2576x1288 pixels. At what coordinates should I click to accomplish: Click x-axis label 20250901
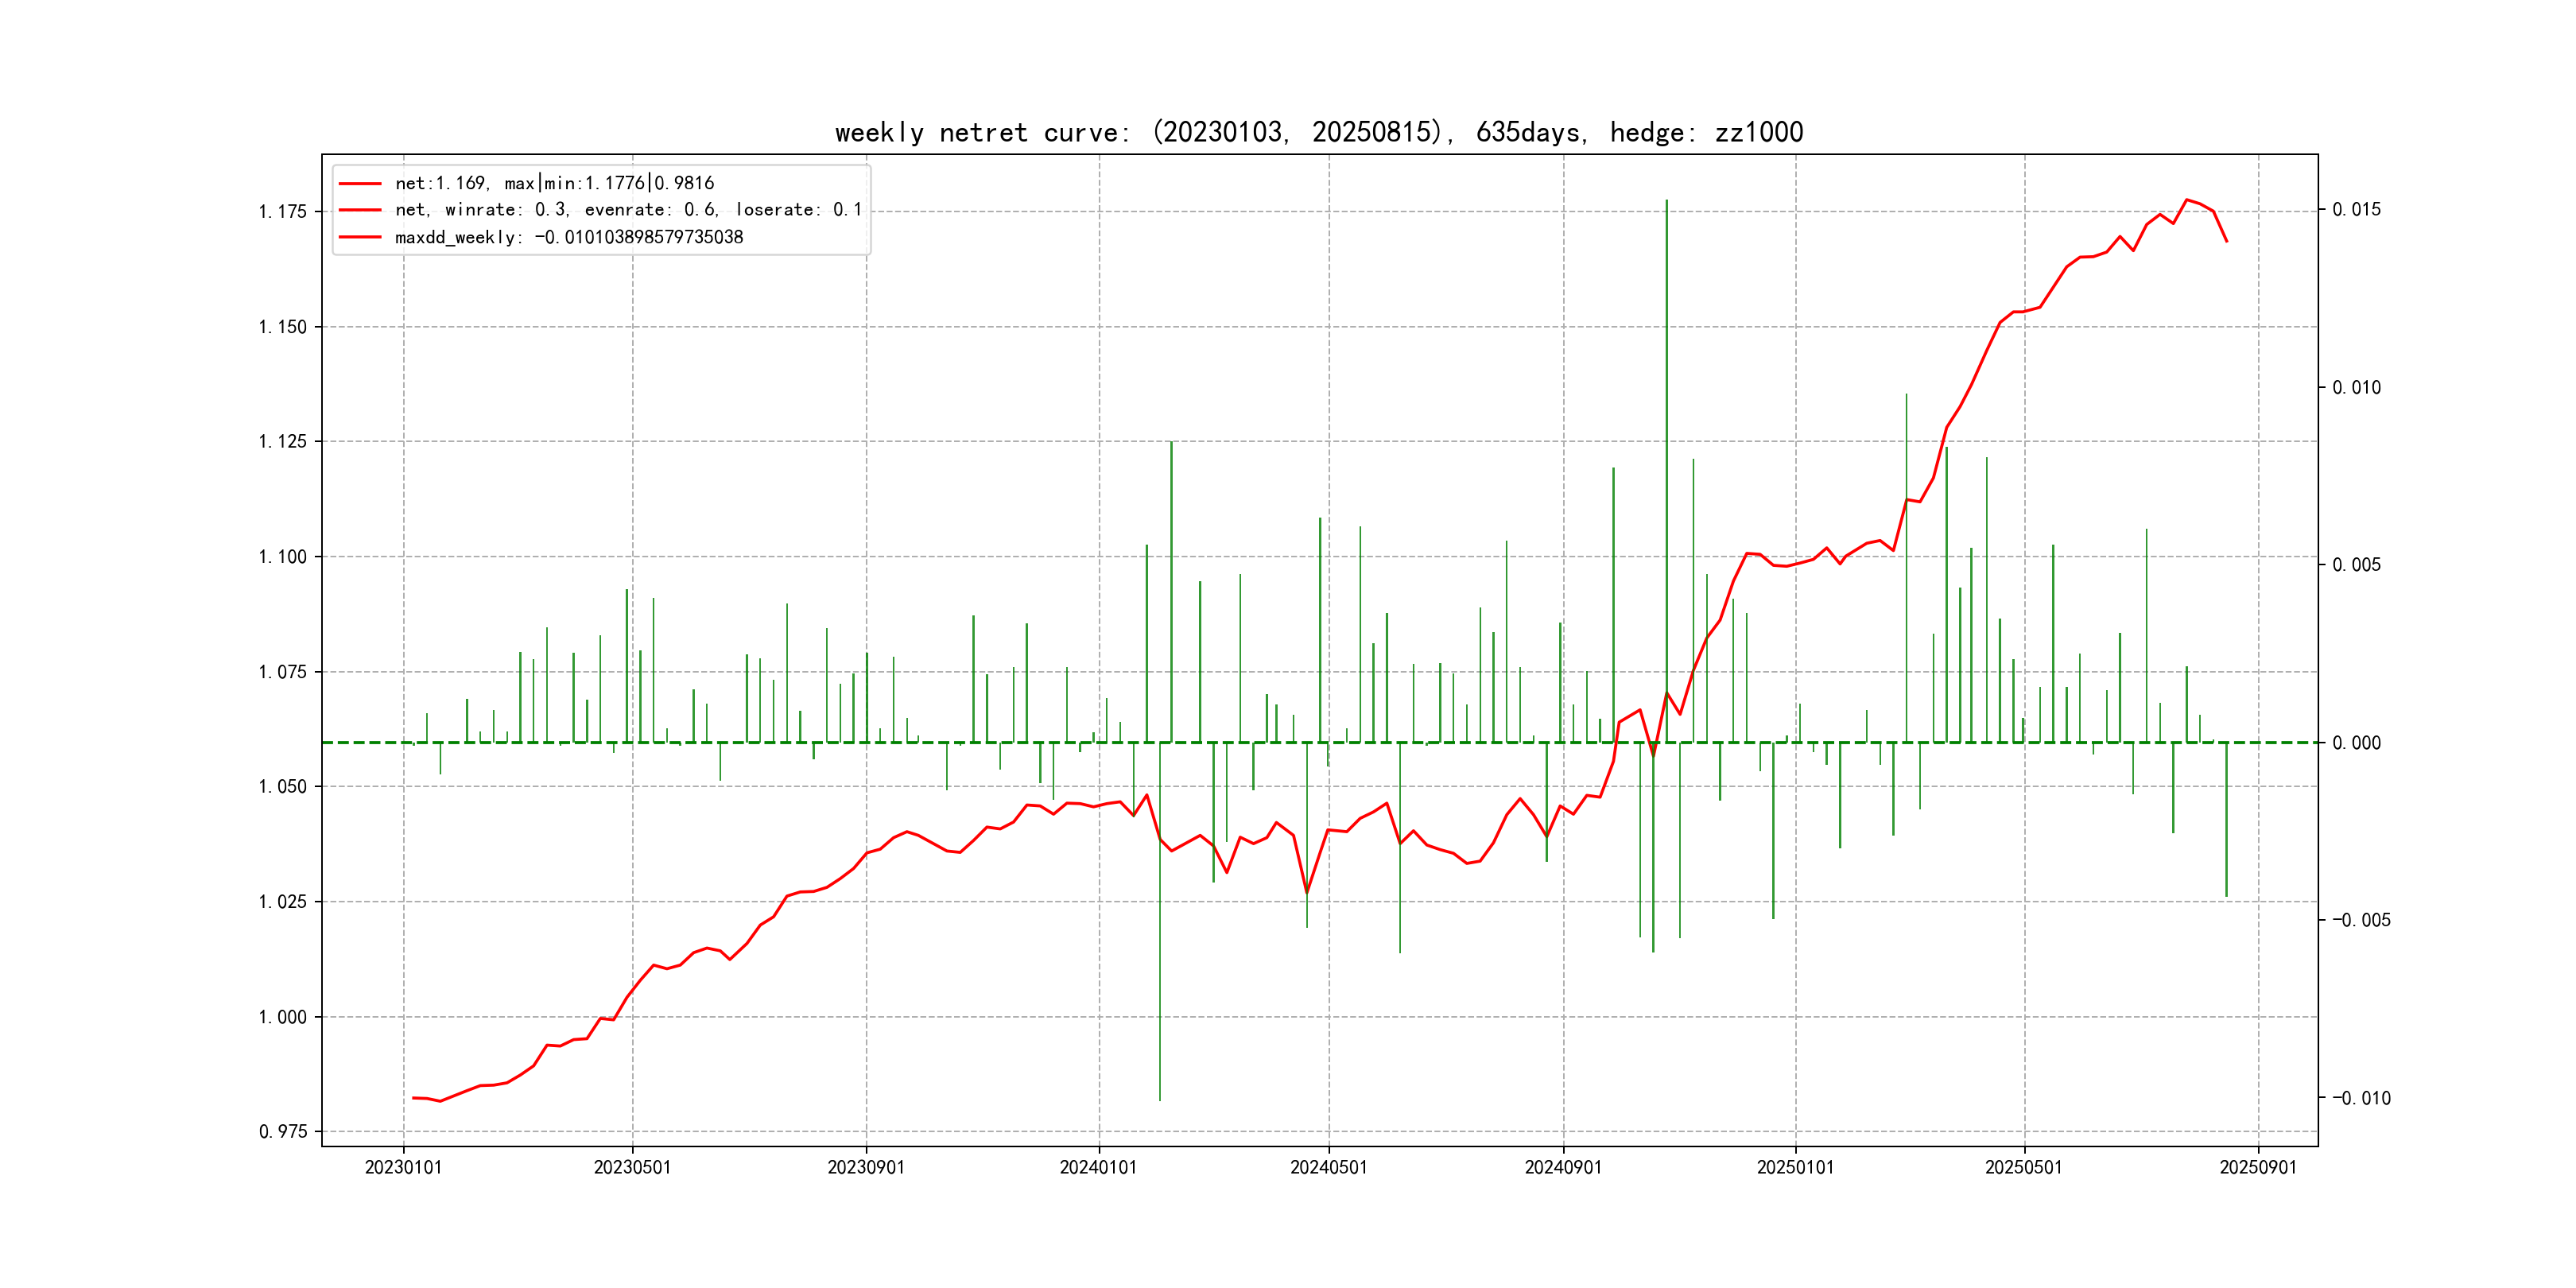(x=2258, y=1168)
